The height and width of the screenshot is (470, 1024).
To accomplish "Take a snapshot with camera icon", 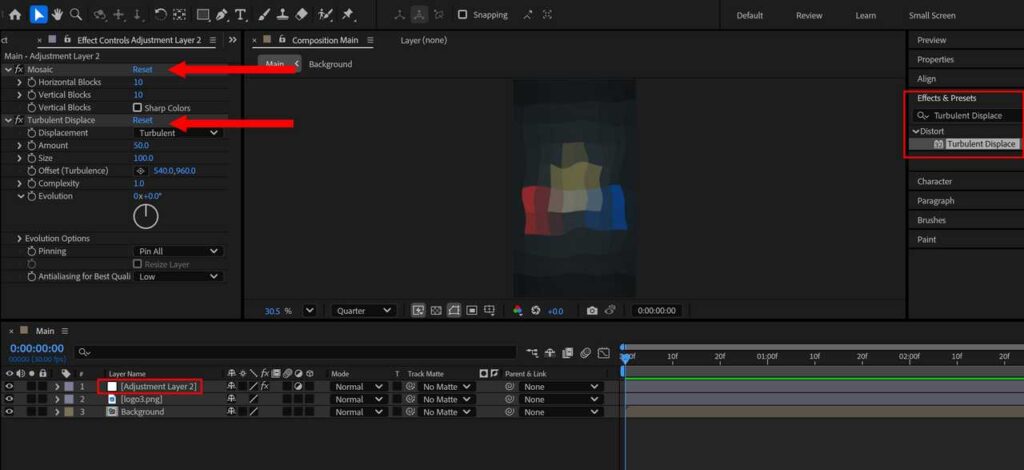I will [592, 311].
